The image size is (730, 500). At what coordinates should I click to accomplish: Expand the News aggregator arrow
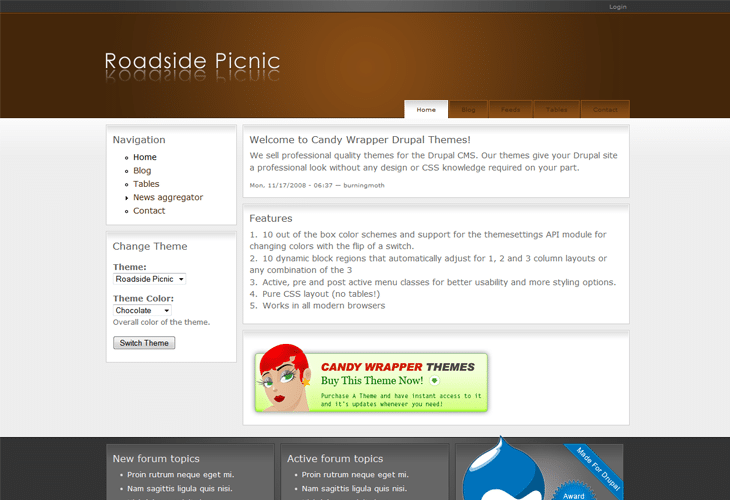127,198
